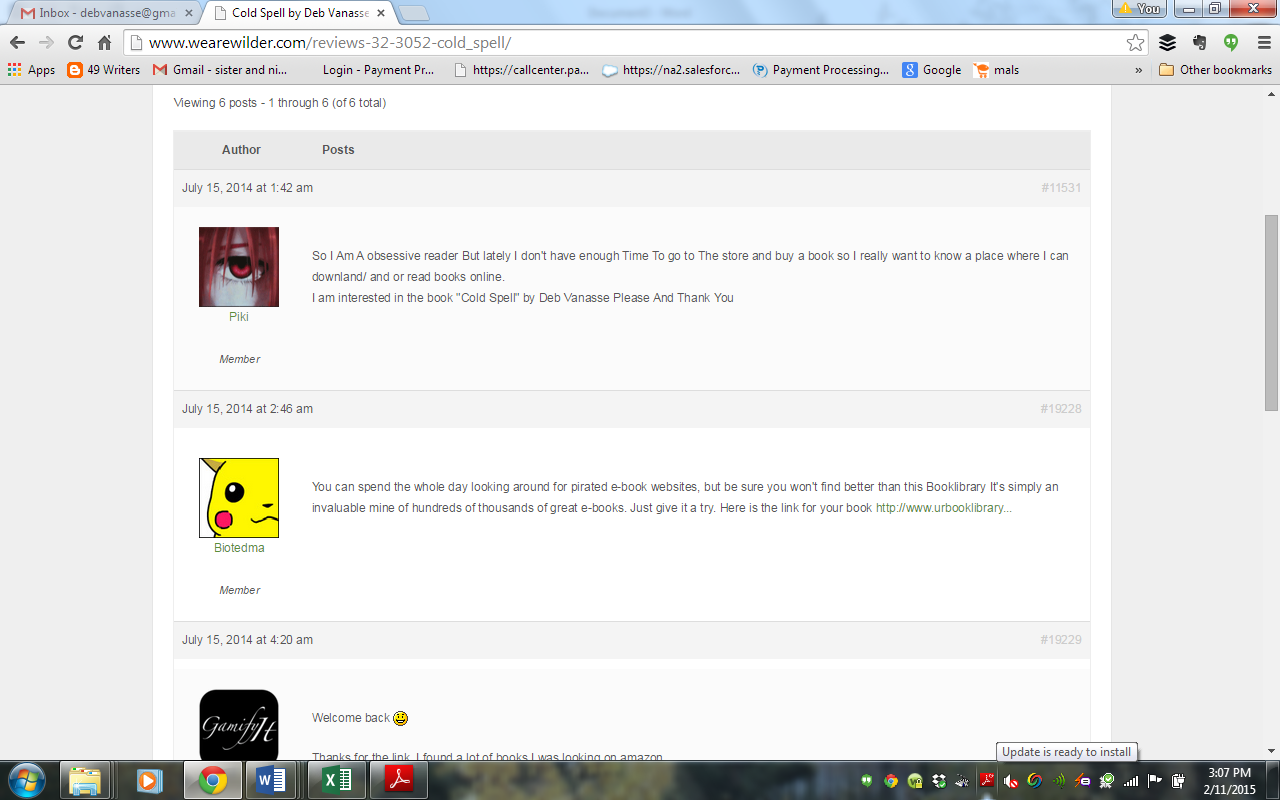Close the Inbox Gmail tab

pos(188,13)
